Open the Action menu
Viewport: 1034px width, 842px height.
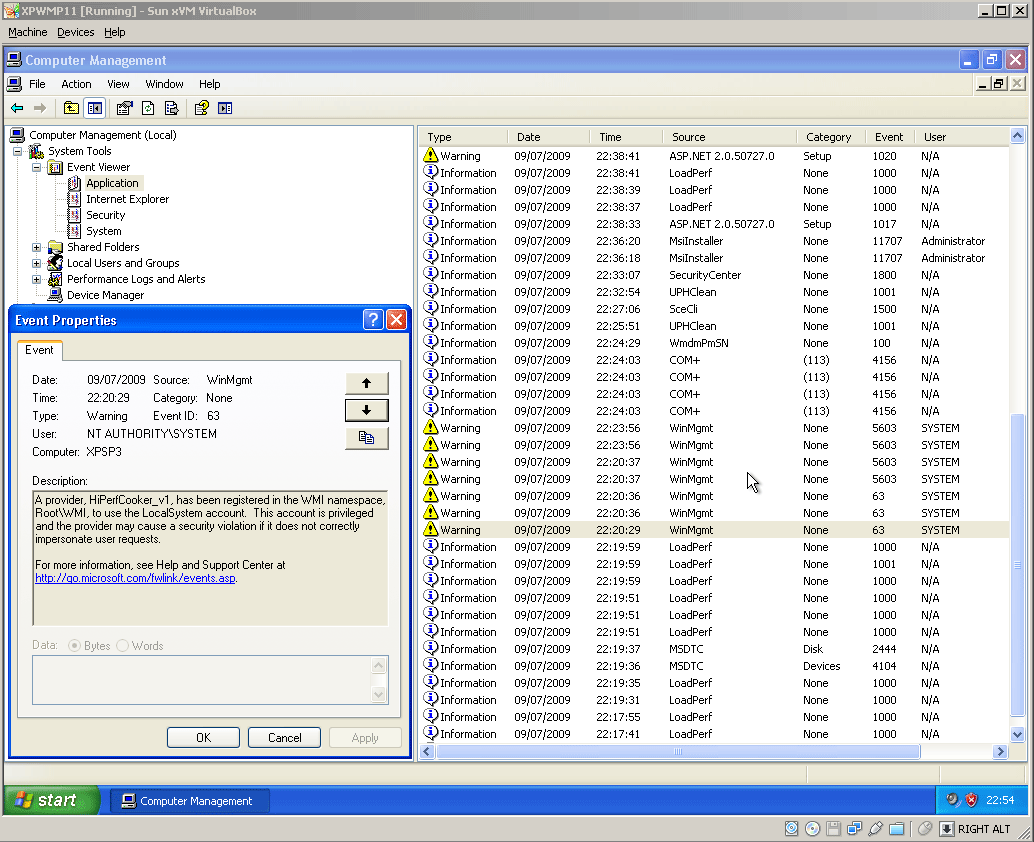76,84
